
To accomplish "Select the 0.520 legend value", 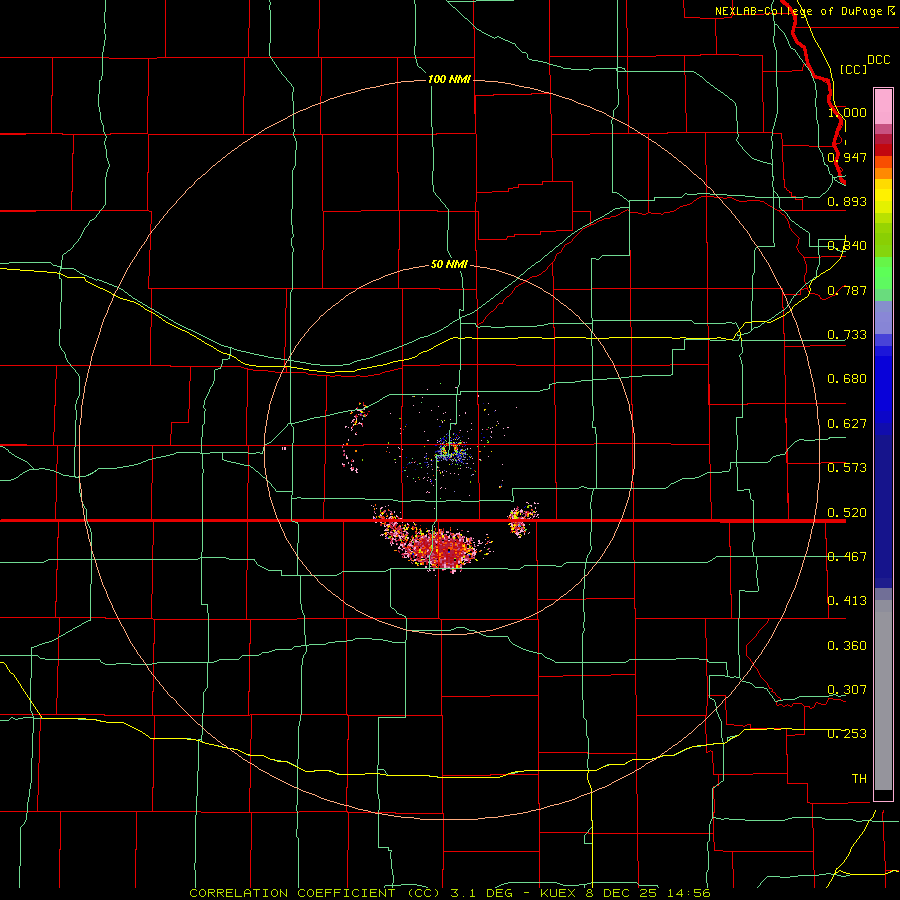I will pyautogui.click(x=847, y=513).
